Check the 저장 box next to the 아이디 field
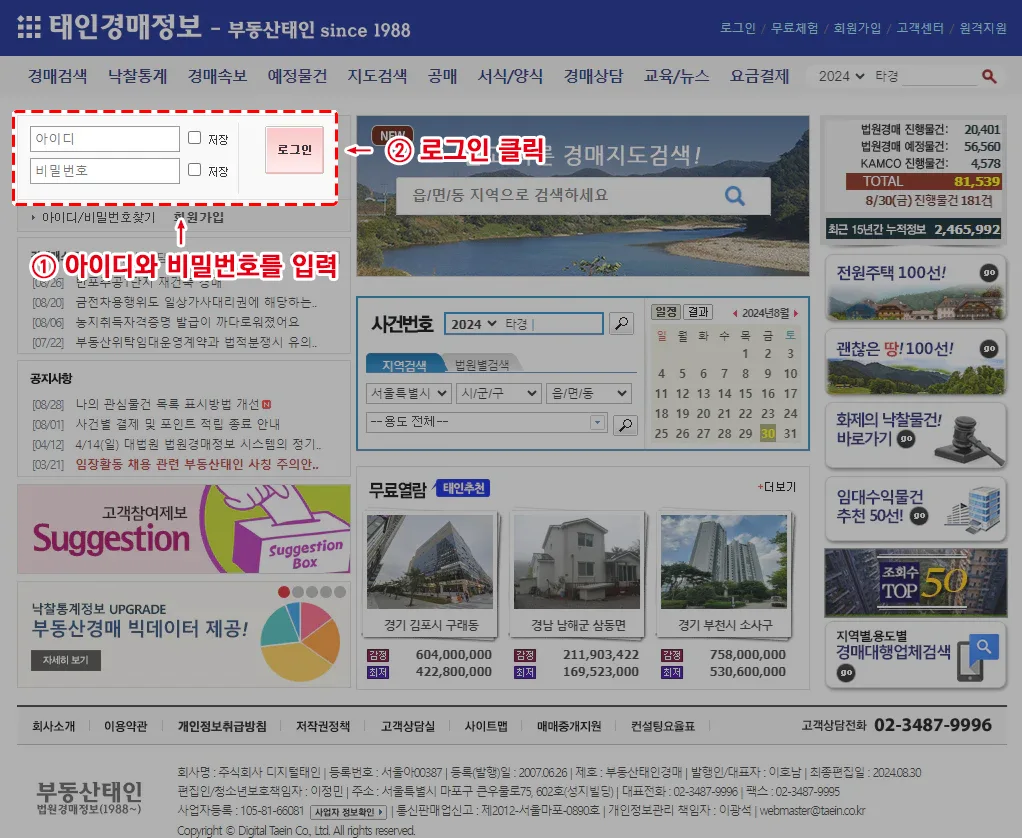Screen dimensions: 1022x838 [194, 137]
